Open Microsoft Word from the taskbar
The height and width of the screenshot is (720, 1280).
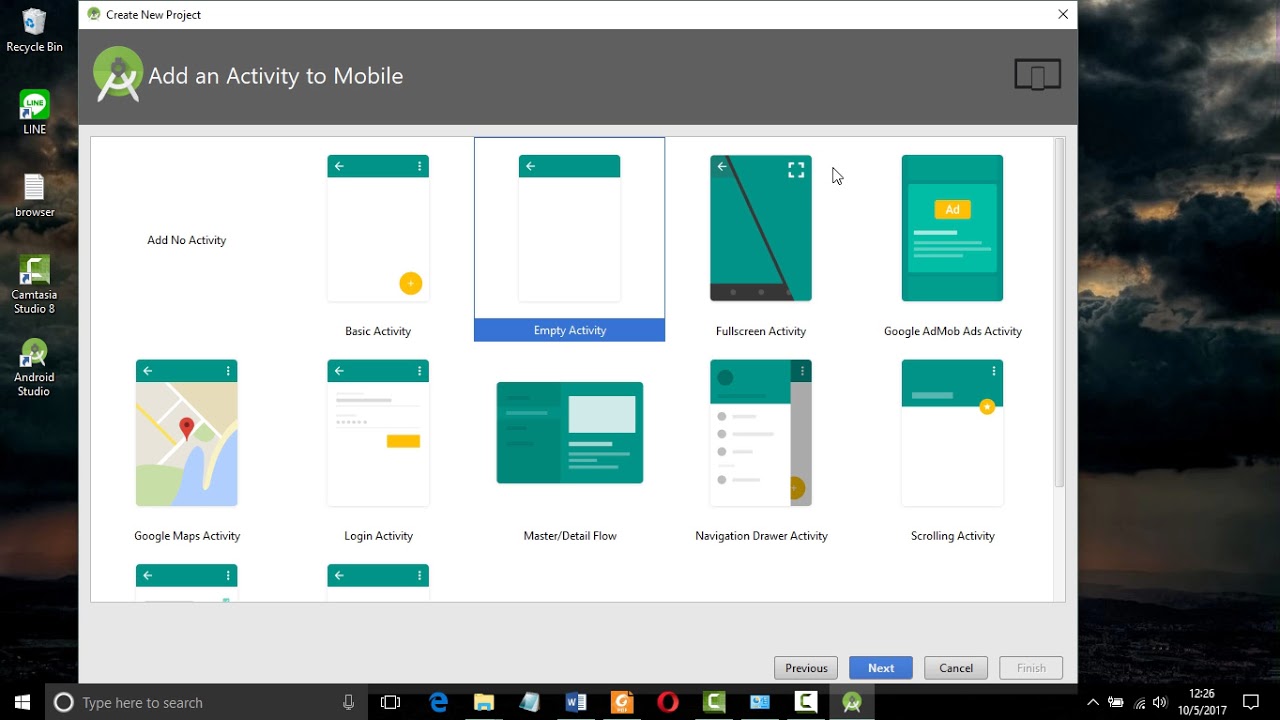[576, 702]
